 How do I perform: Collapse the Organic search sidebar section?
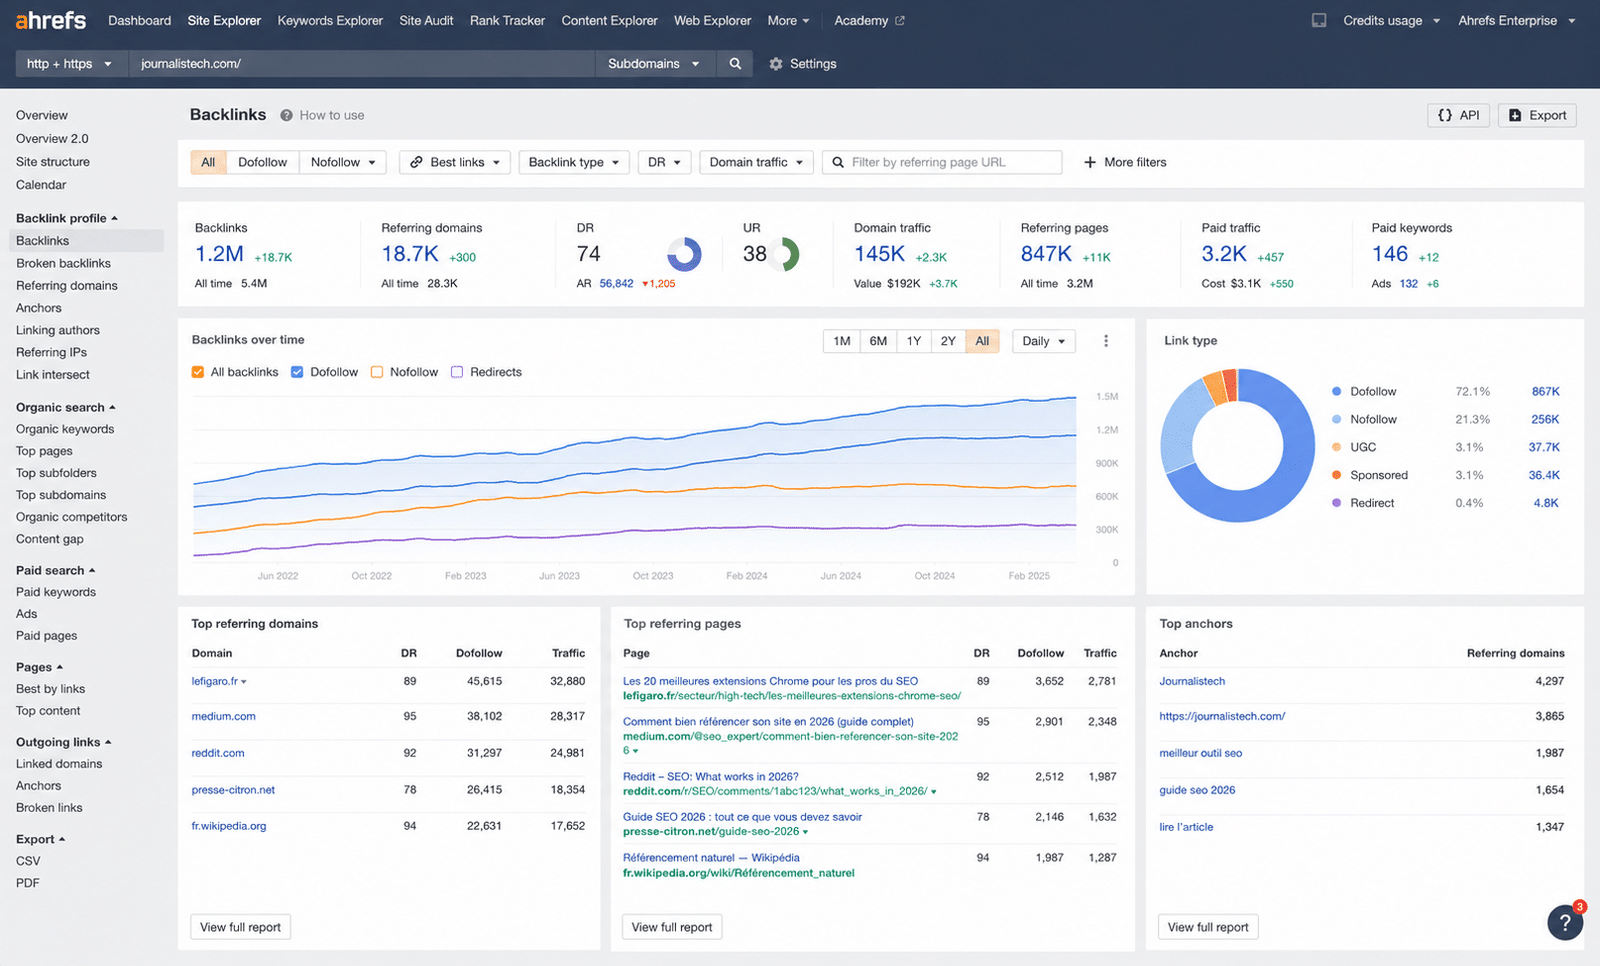[x=66, y=407]
